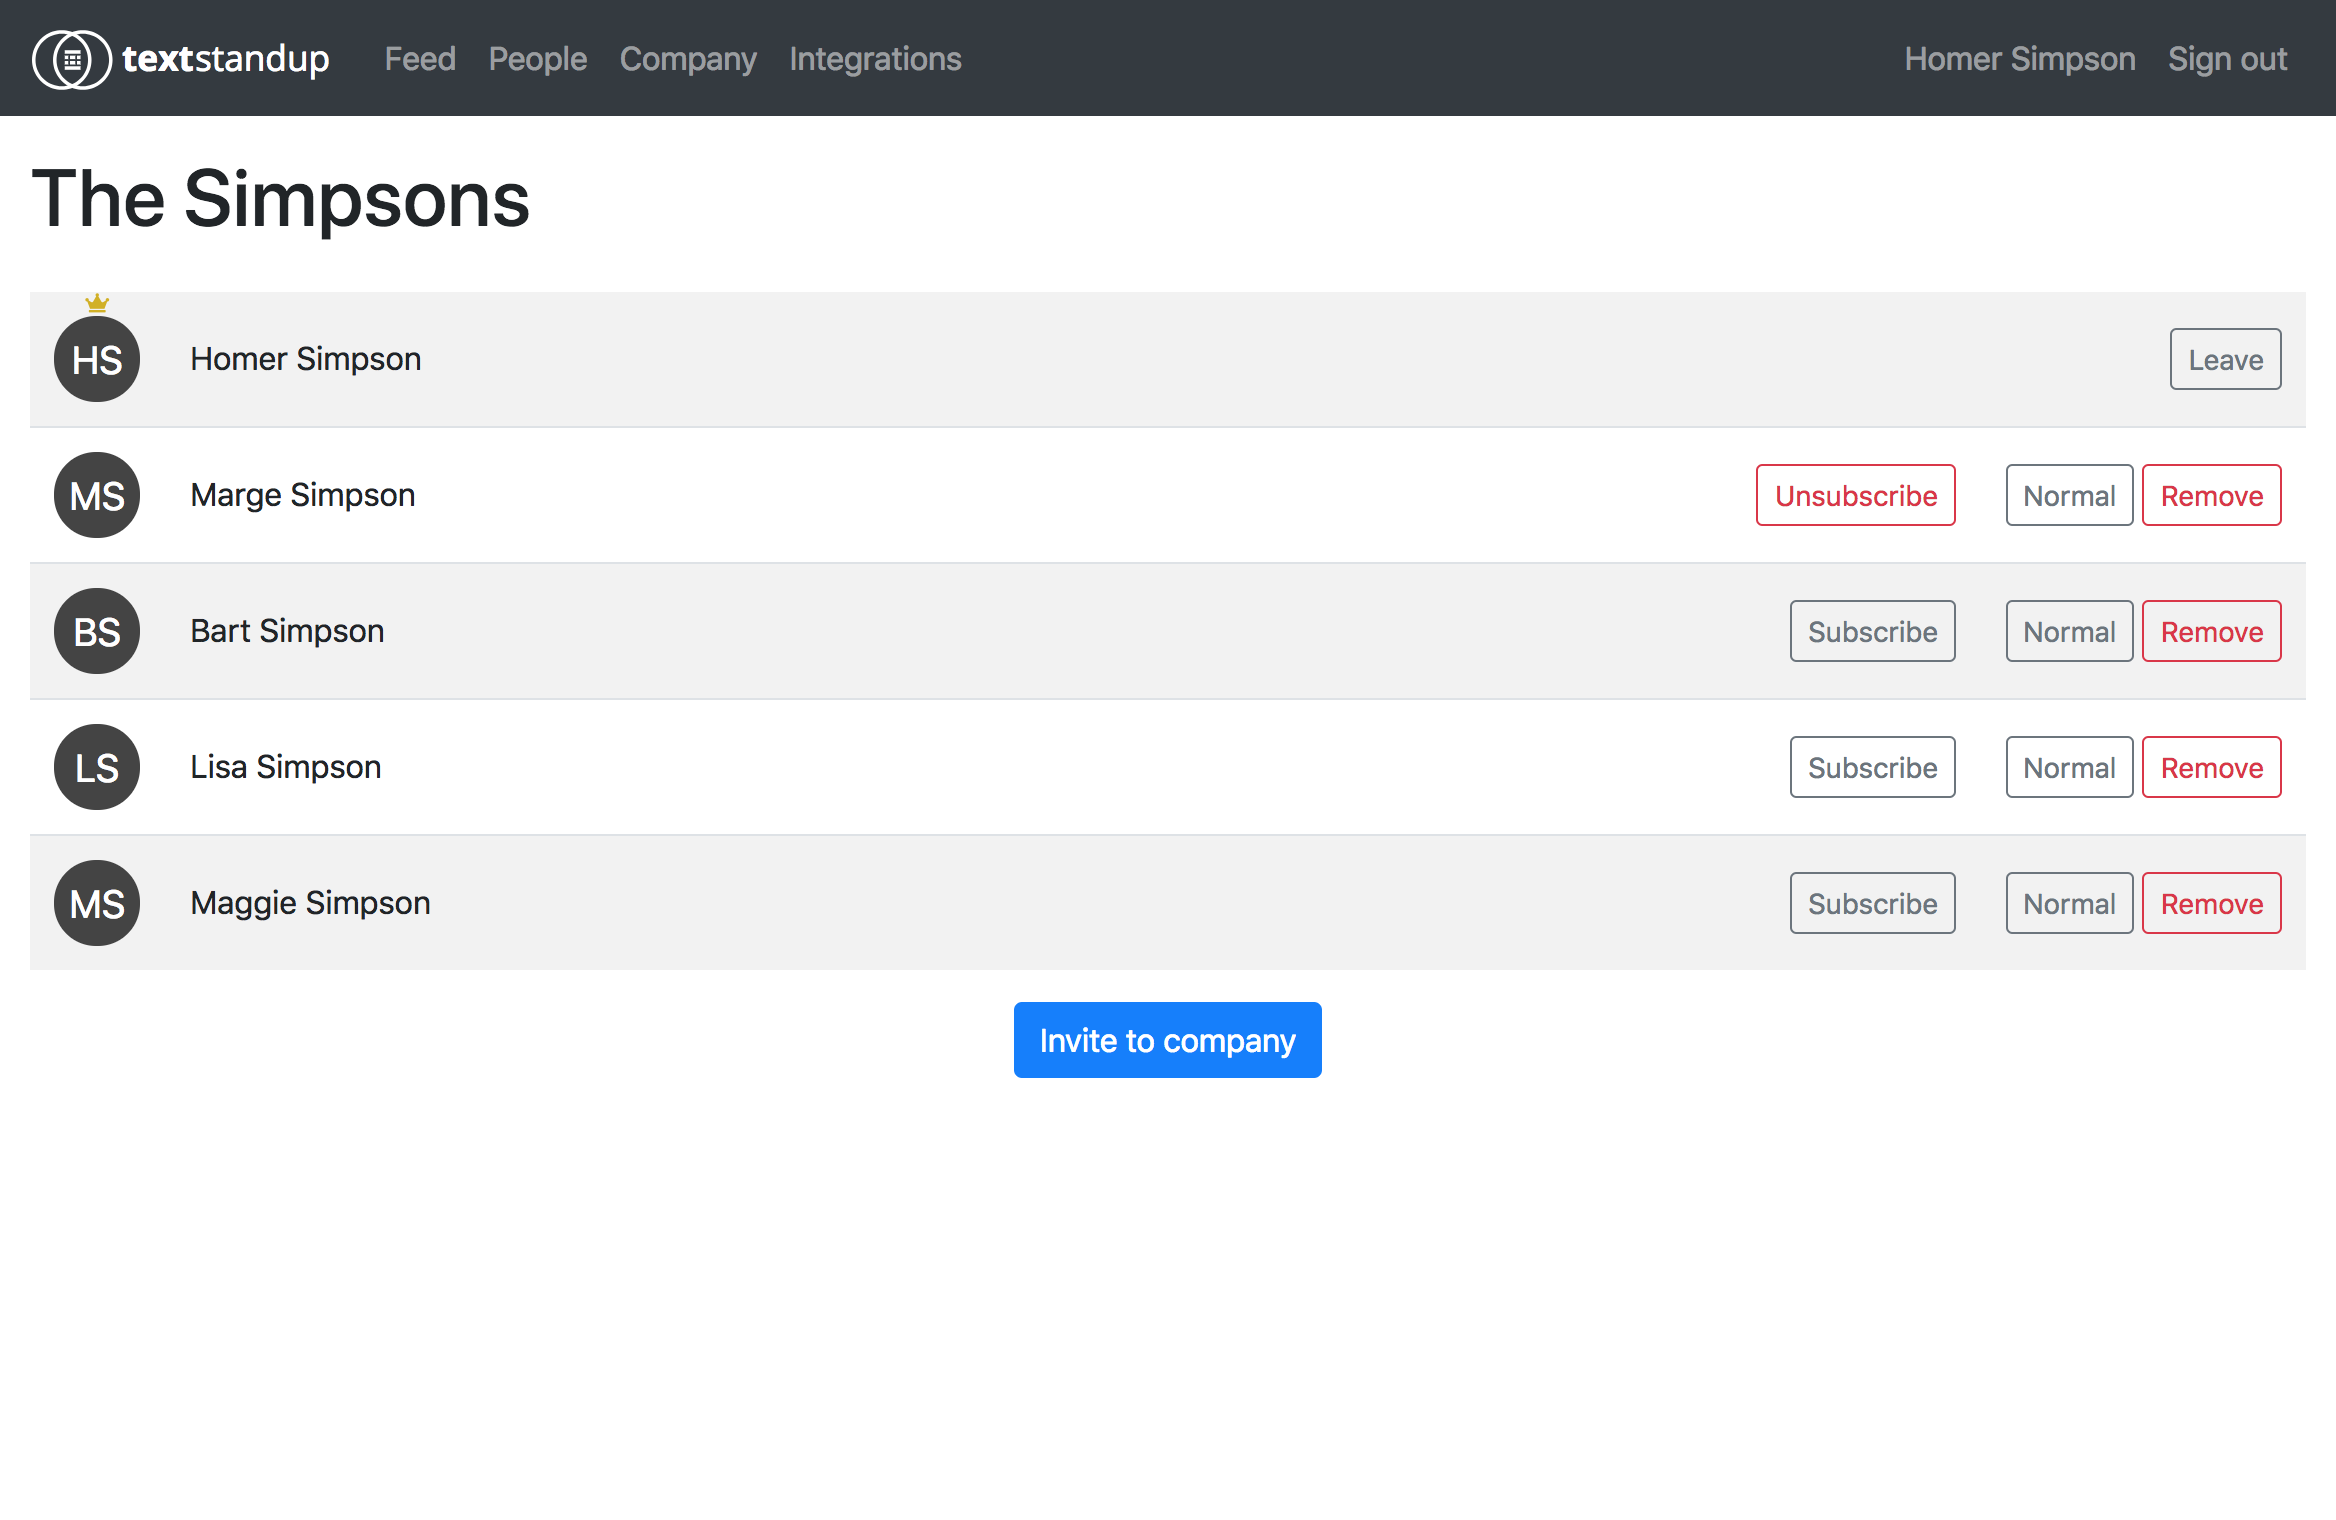This screenshot has height=1520, width=2336.
Task: Open the Feed nav item
Action: pos(420,59)
